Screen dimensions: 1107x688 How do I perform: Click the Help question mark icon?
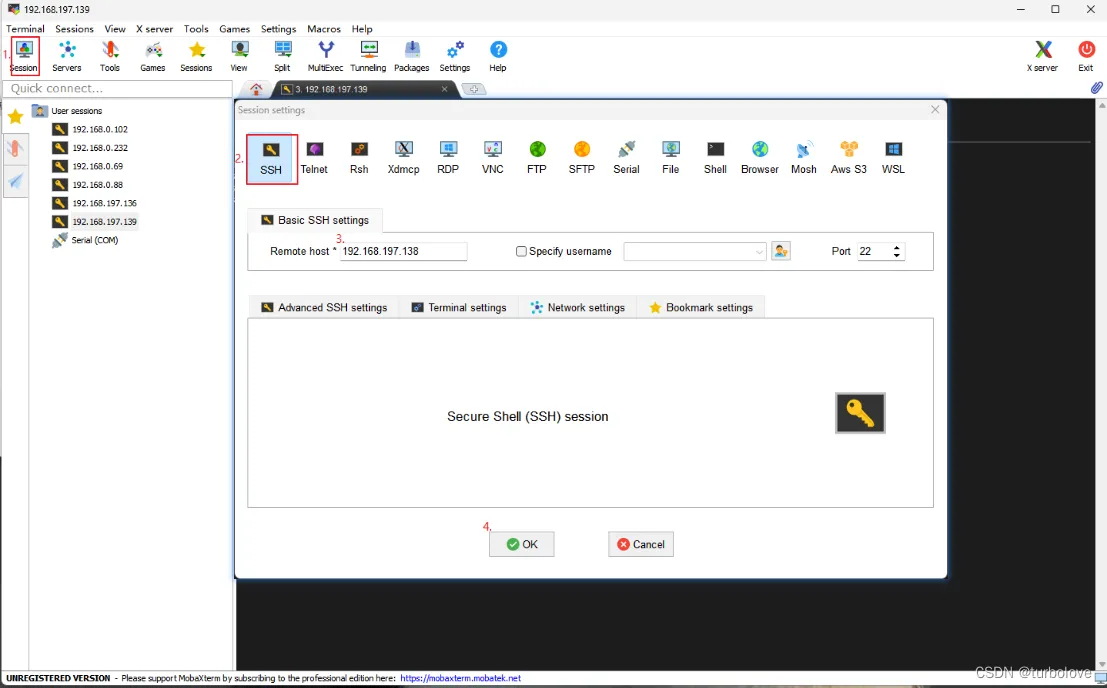(x=498, y=56)
